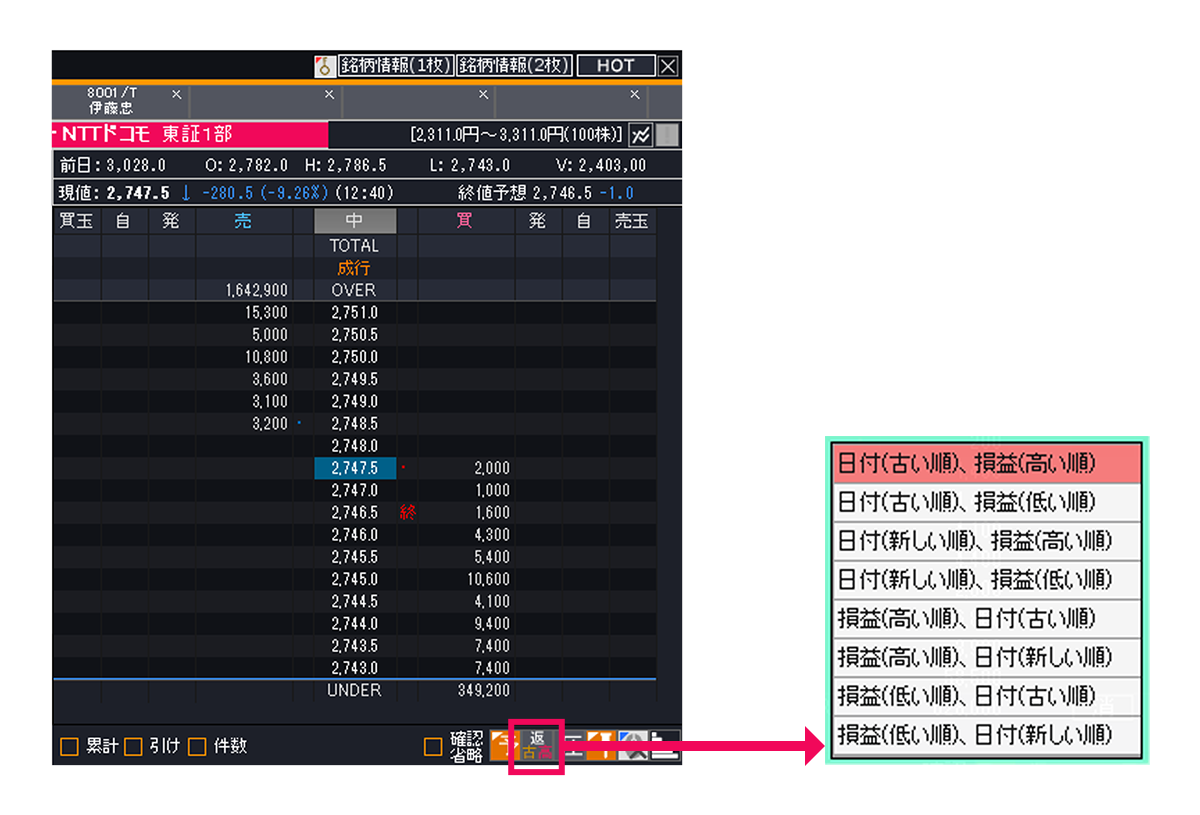Click the 返 古高 sort order button
Screen dimensions: 1200x815
click(x=537, y=745)
